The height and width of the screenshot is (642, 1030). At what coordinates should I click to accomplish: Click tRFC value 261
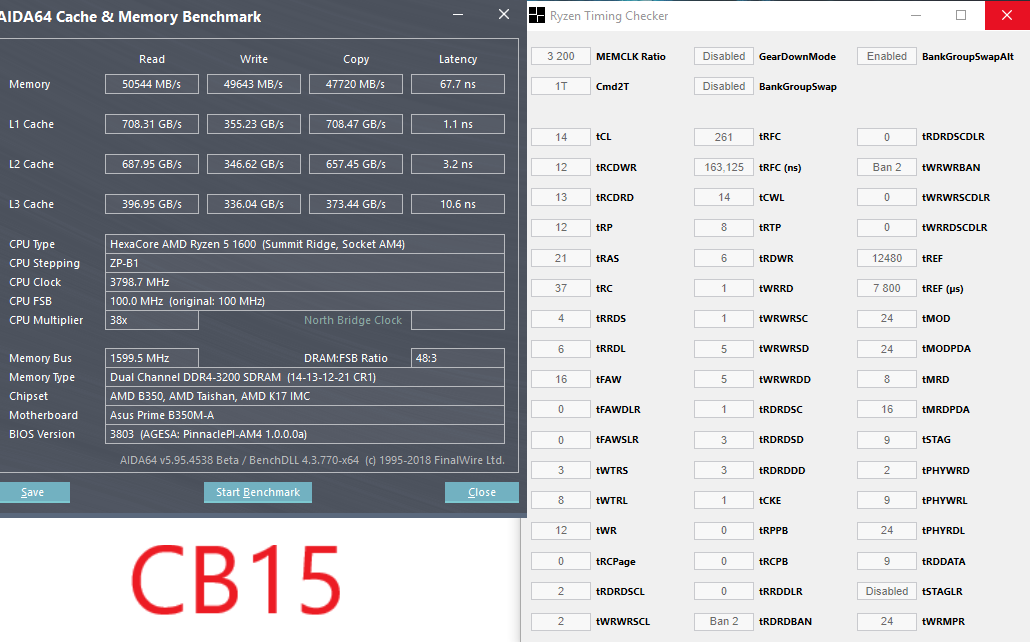click(x=723, y=137)
